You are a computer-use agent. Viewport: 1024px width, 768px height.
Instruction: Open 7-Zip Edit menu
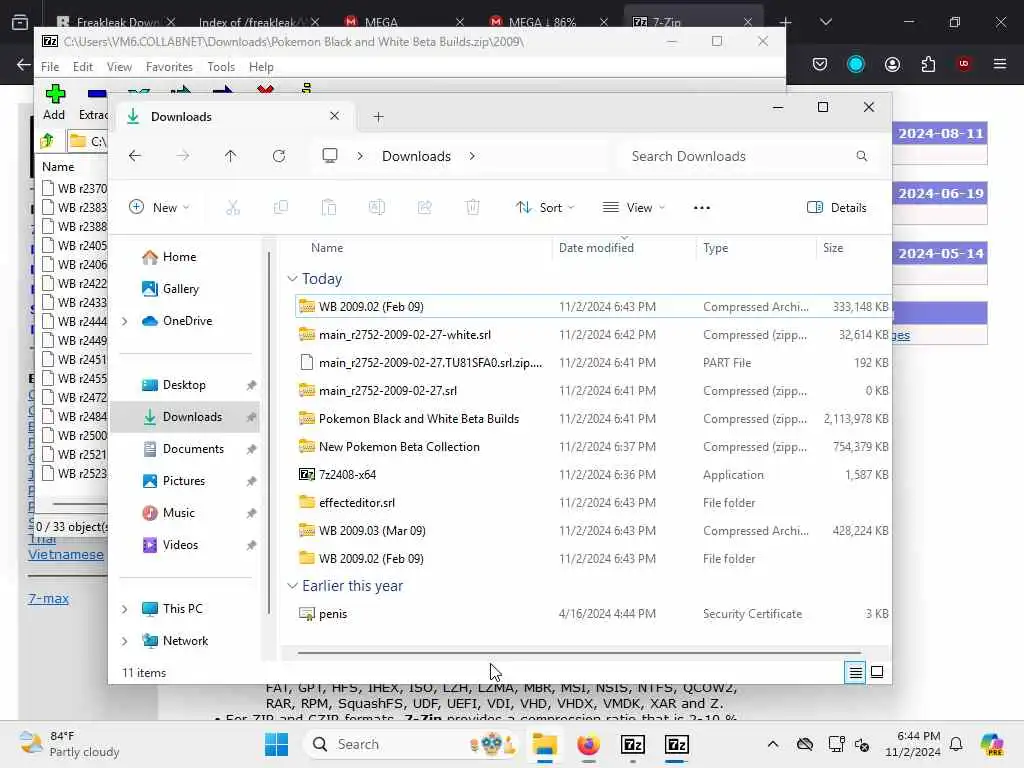(x=82, y=67)
